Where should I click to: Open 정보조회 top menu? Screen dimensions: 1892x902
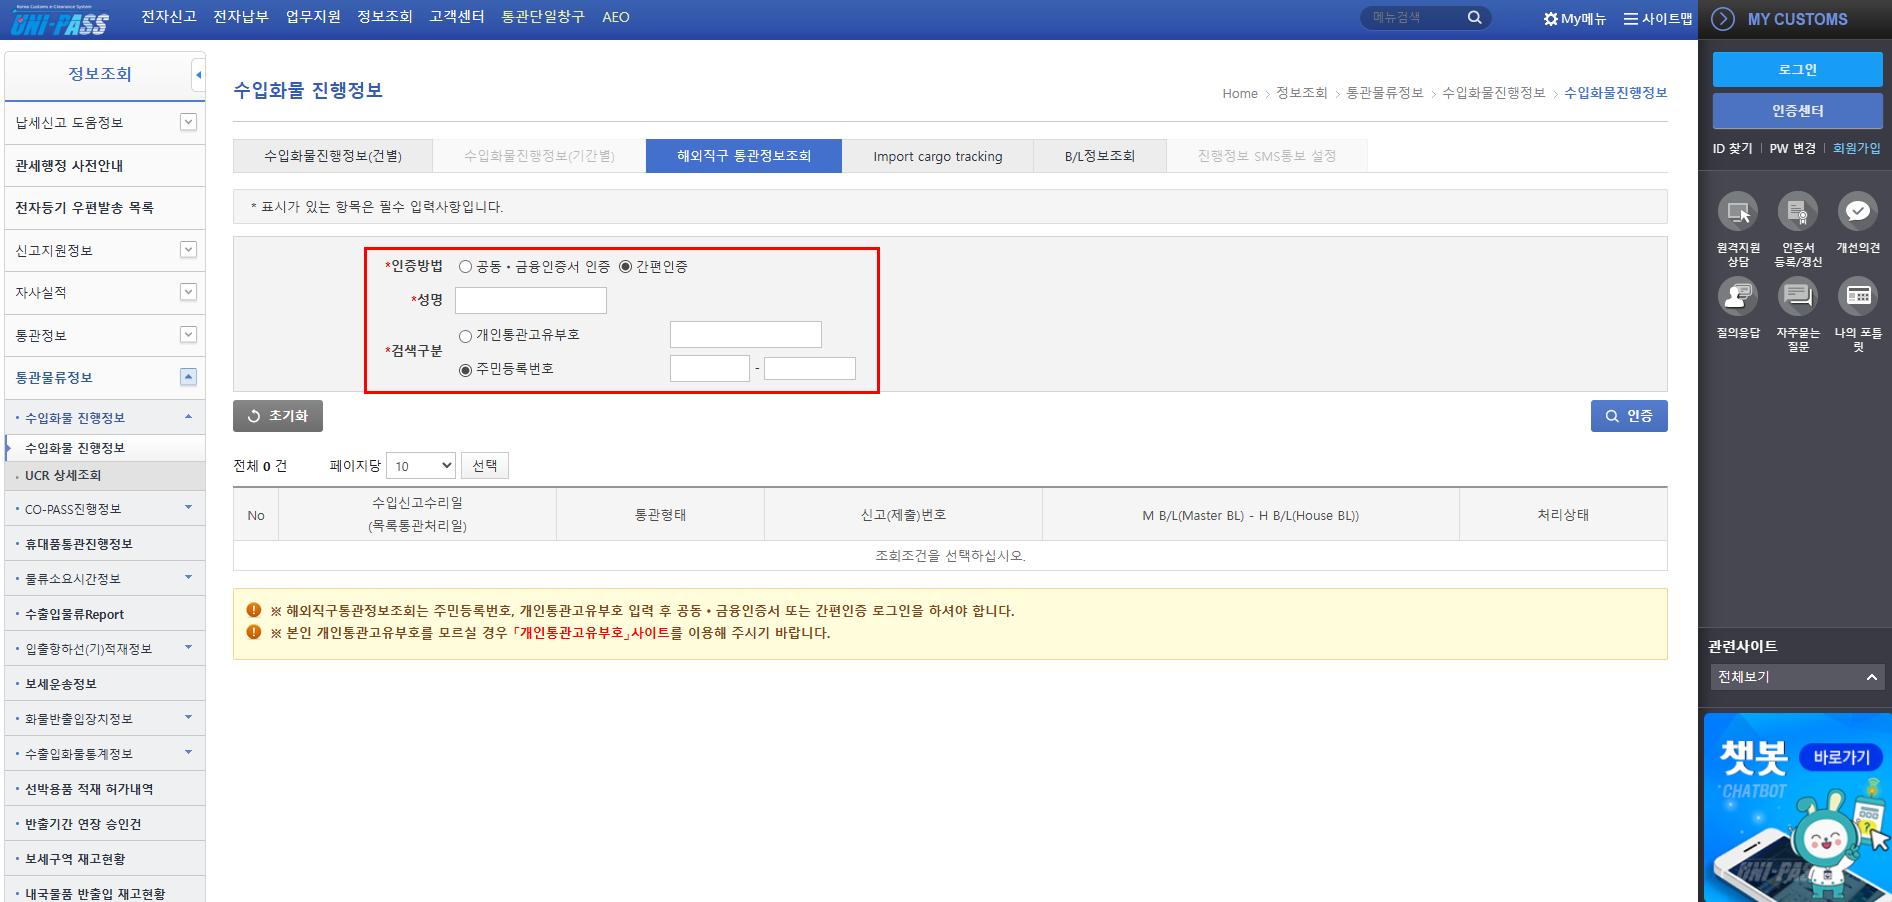point(385,17)
